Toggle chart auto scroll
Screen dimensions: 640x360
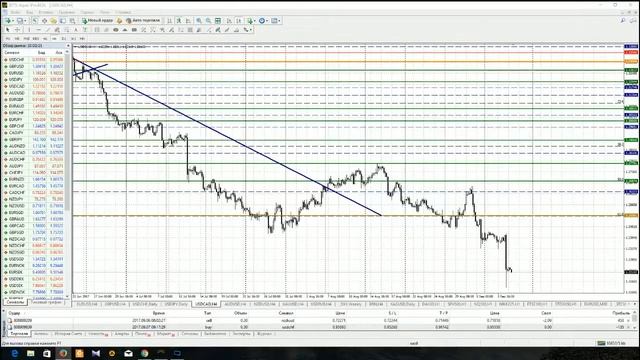(x=229, y=20)
